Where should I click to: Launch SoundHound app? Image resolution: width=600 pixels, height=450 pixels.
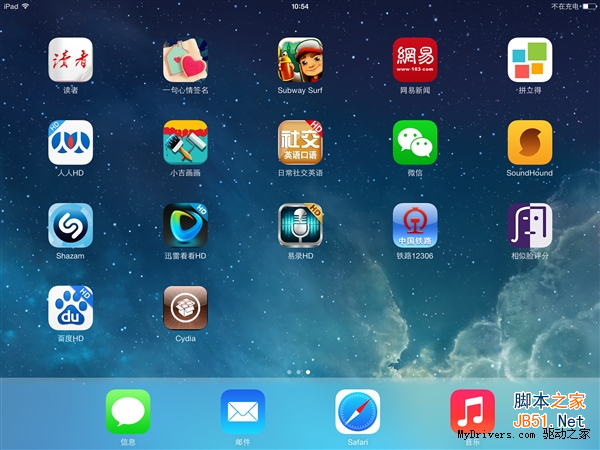[530, 142]
